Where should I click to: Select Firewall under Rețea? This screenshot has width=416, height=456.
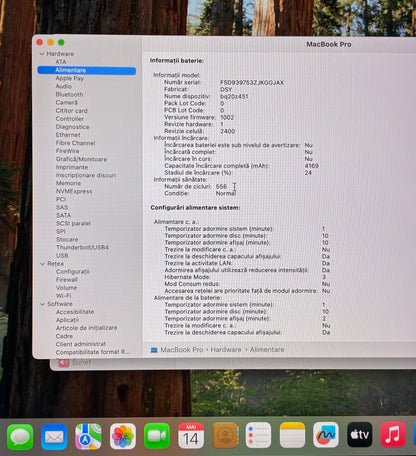pyautogui.click(x=67, y=280)
